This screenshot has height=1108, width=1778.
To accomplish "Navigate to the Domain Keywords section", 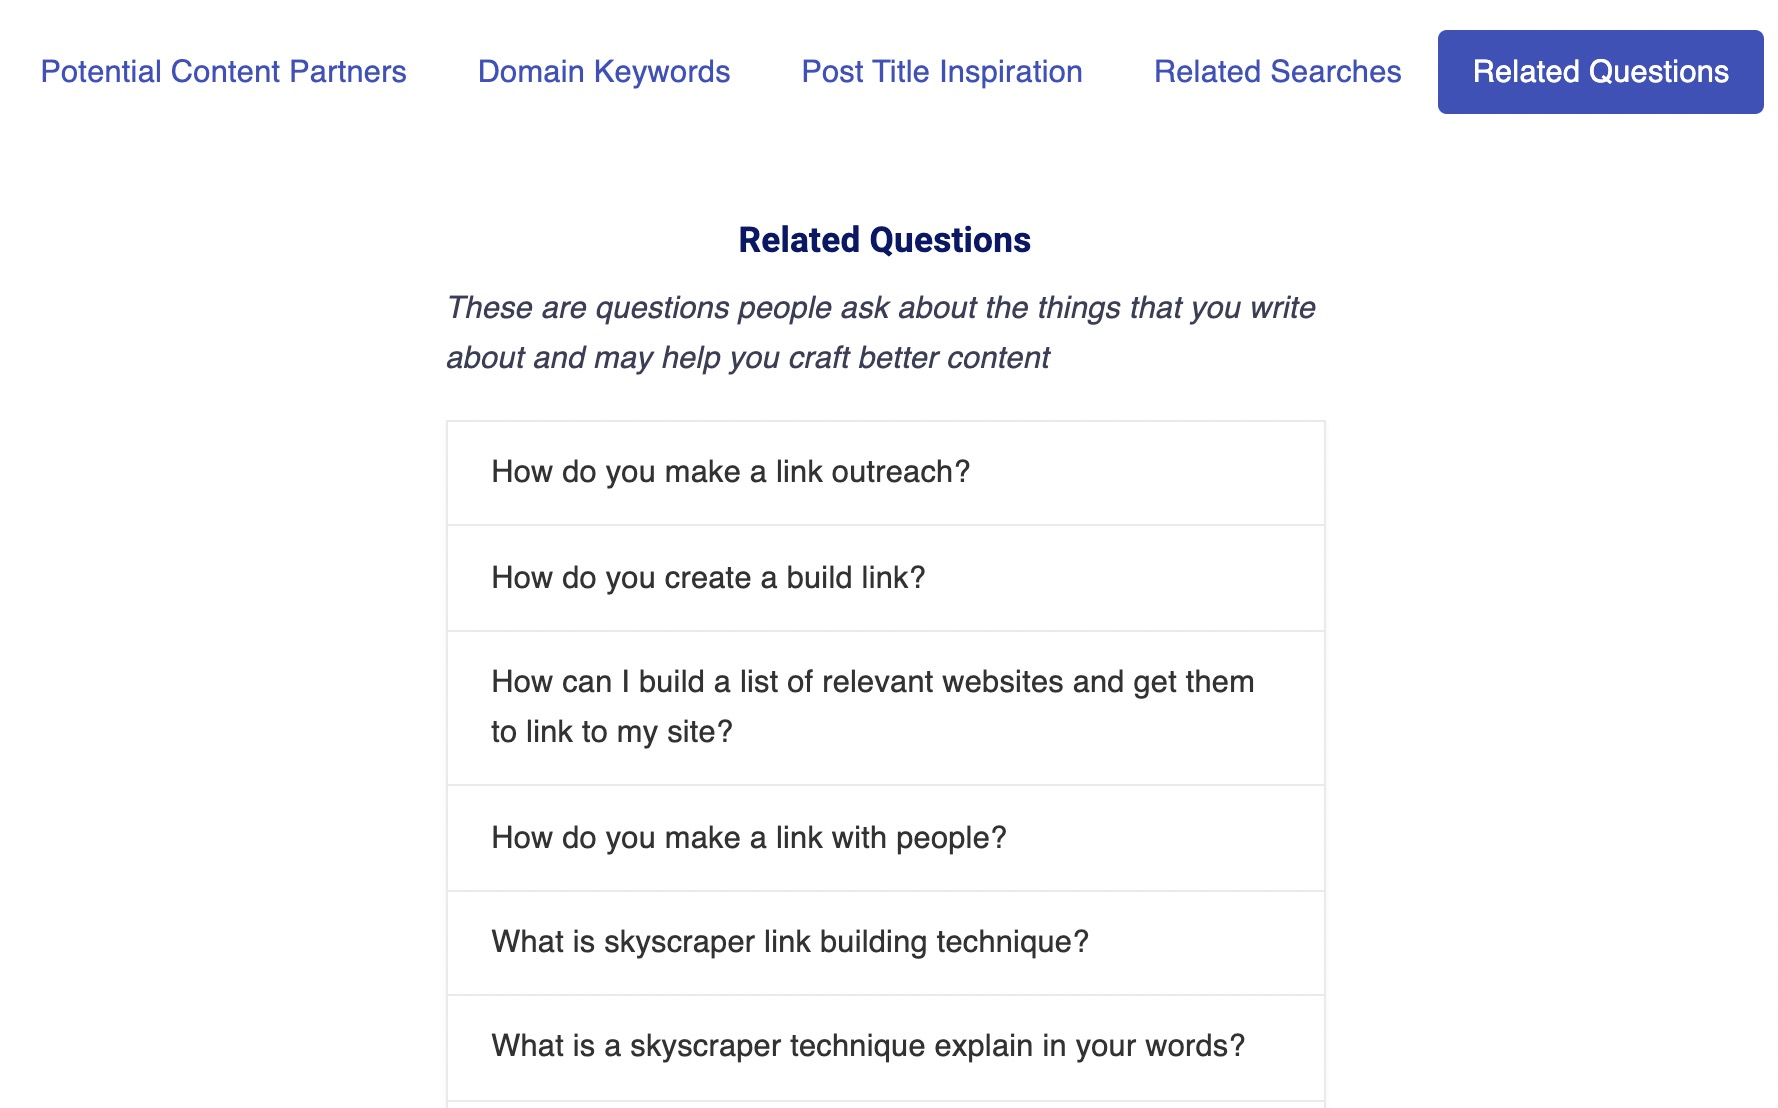I will [604, 71].
